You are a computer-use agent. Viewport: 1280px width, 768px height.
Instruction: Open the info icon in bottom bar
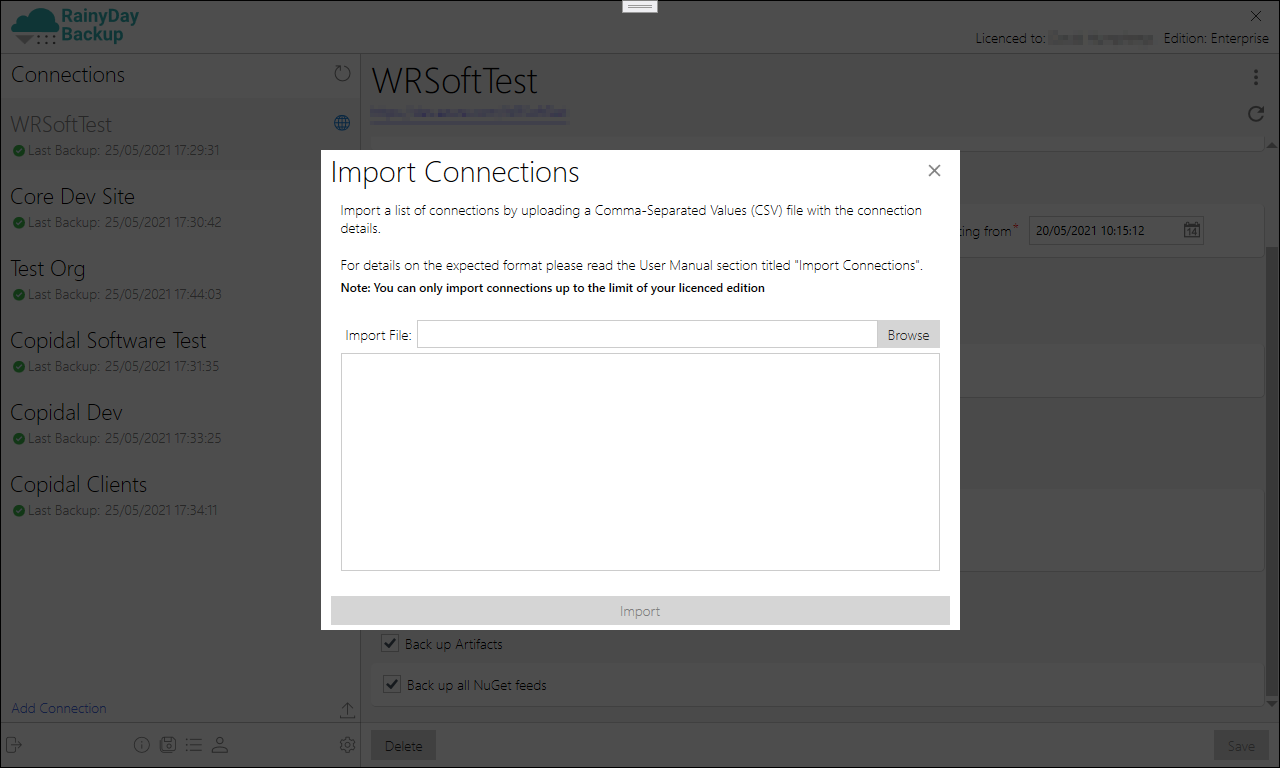tap(141, 745)
